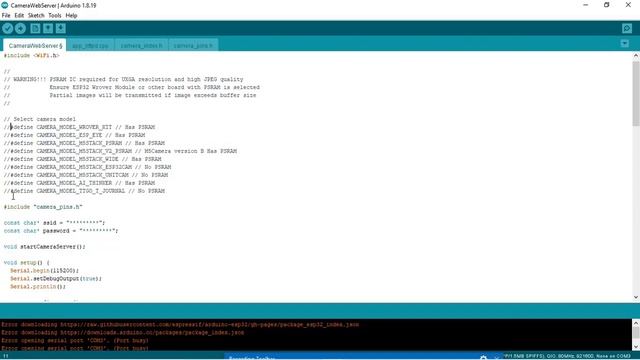This screenshot has height=360, width=640.
Task: Save the sketch with the Save icon
Action: point(60,28)
